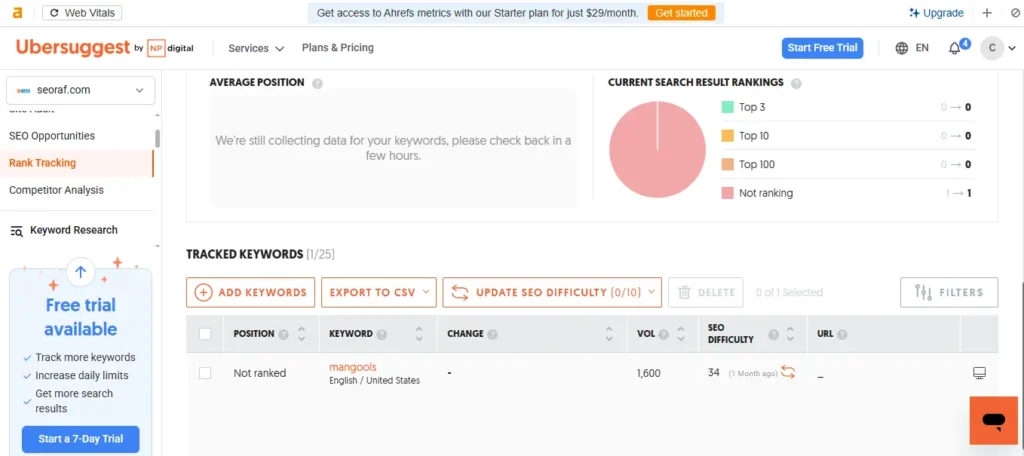Image resolution: width=1024 pixels, height=456 pixels.
Task: Check the mangools keyword row checkbox
Action: (x=205, y=373)
